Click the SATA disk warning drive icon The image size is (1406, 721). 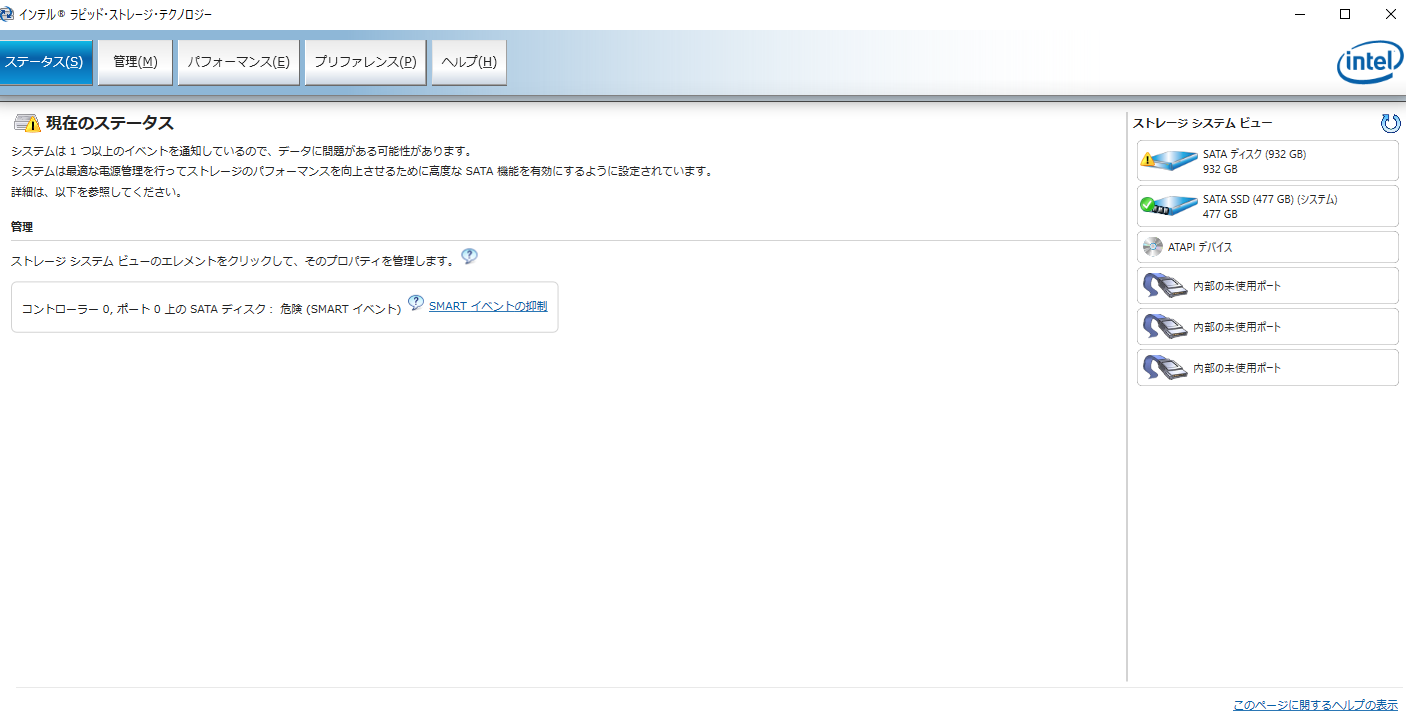(x=1169, y=160)
